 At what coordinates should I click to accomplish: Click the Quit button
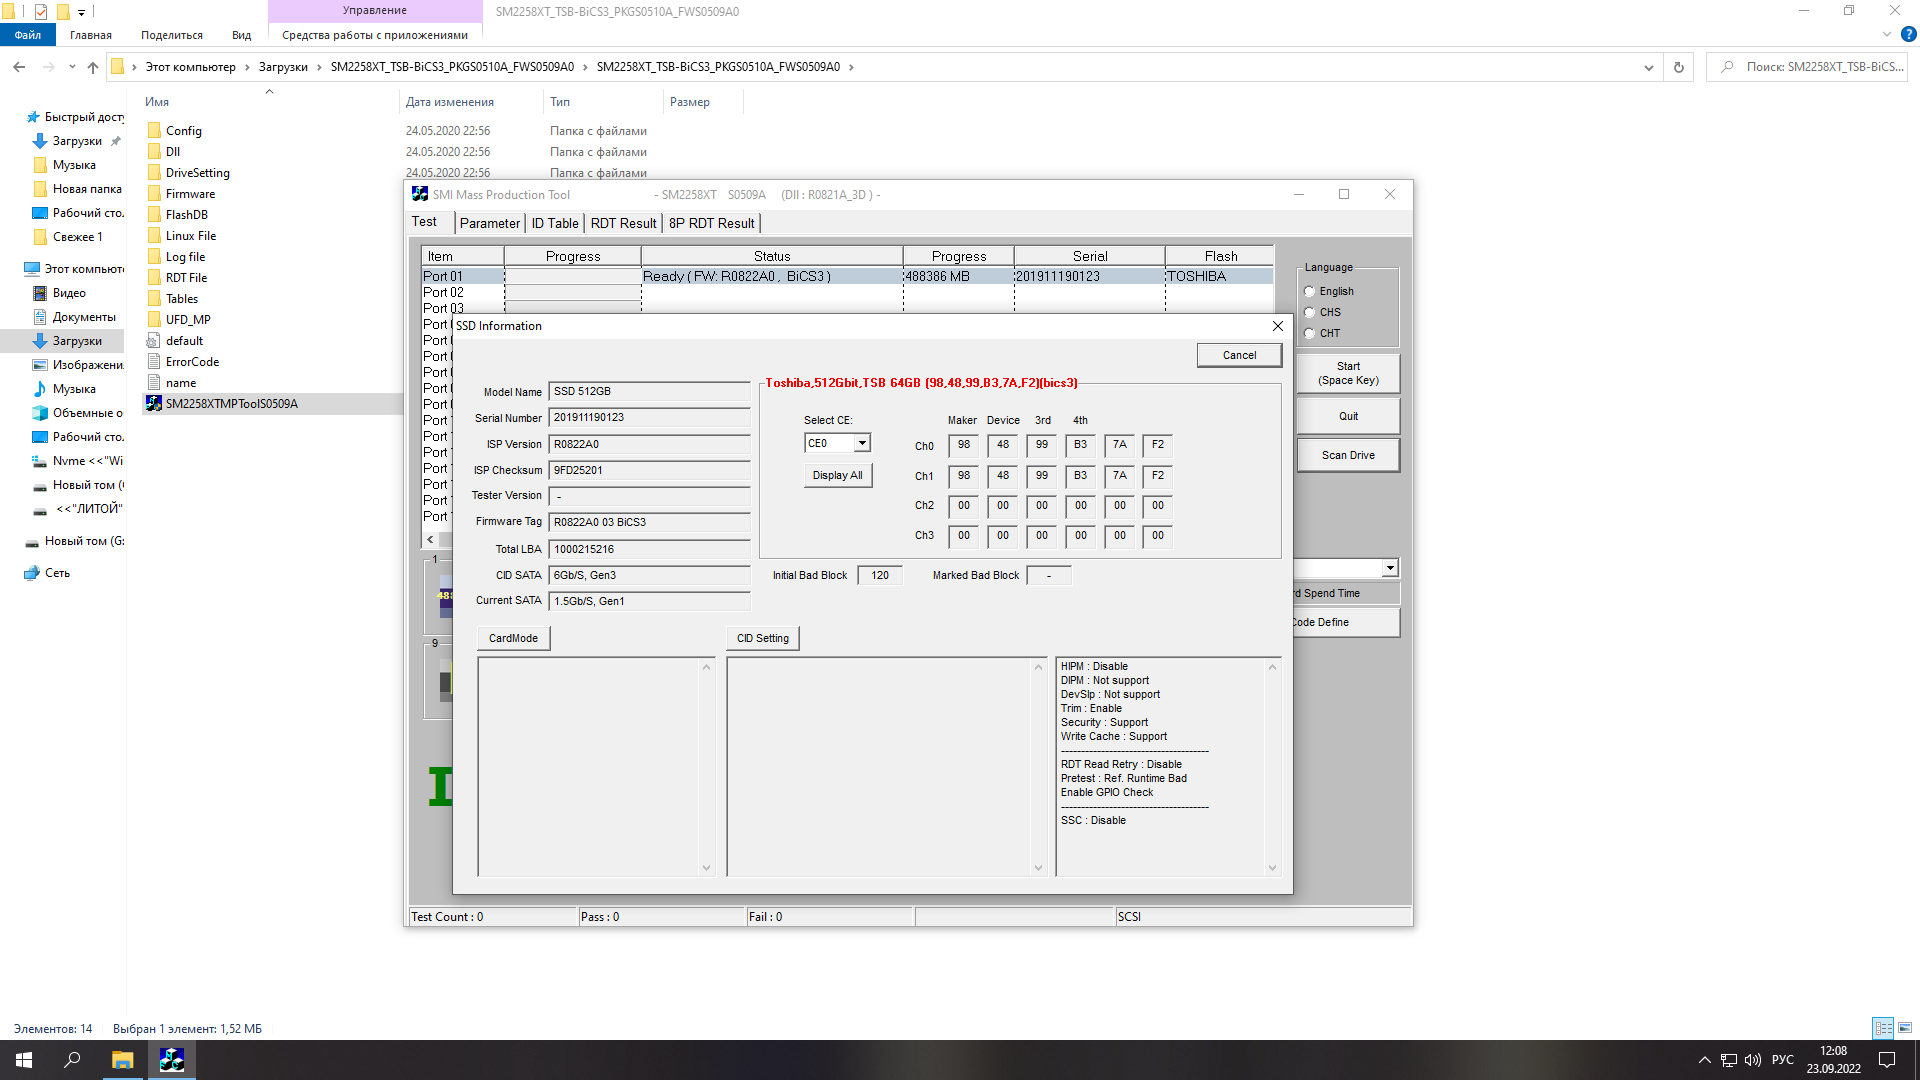pyautogui.click(x=1348, y=416)
